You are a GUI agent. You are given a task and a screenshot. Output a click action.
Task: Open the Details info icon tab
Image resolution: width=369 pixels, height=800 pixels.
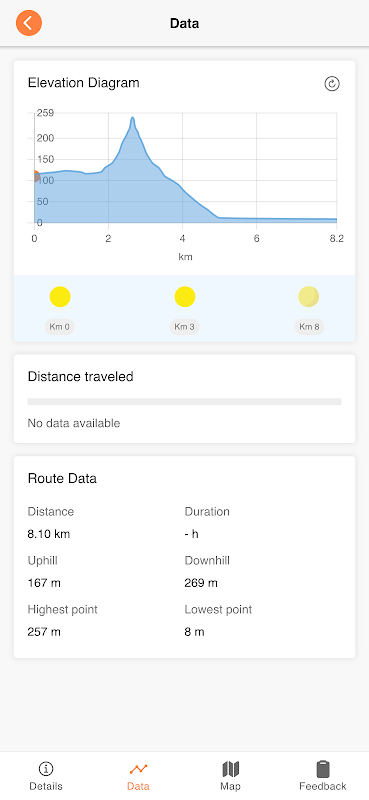point(46,768)
